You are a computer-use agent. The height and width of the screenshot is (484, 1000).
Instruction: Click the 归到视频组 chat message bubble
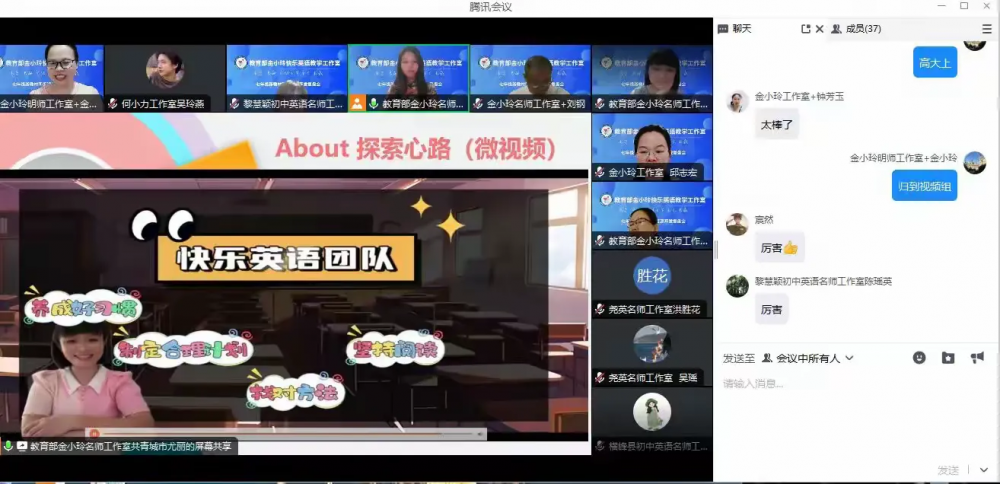tap(924, 185)
